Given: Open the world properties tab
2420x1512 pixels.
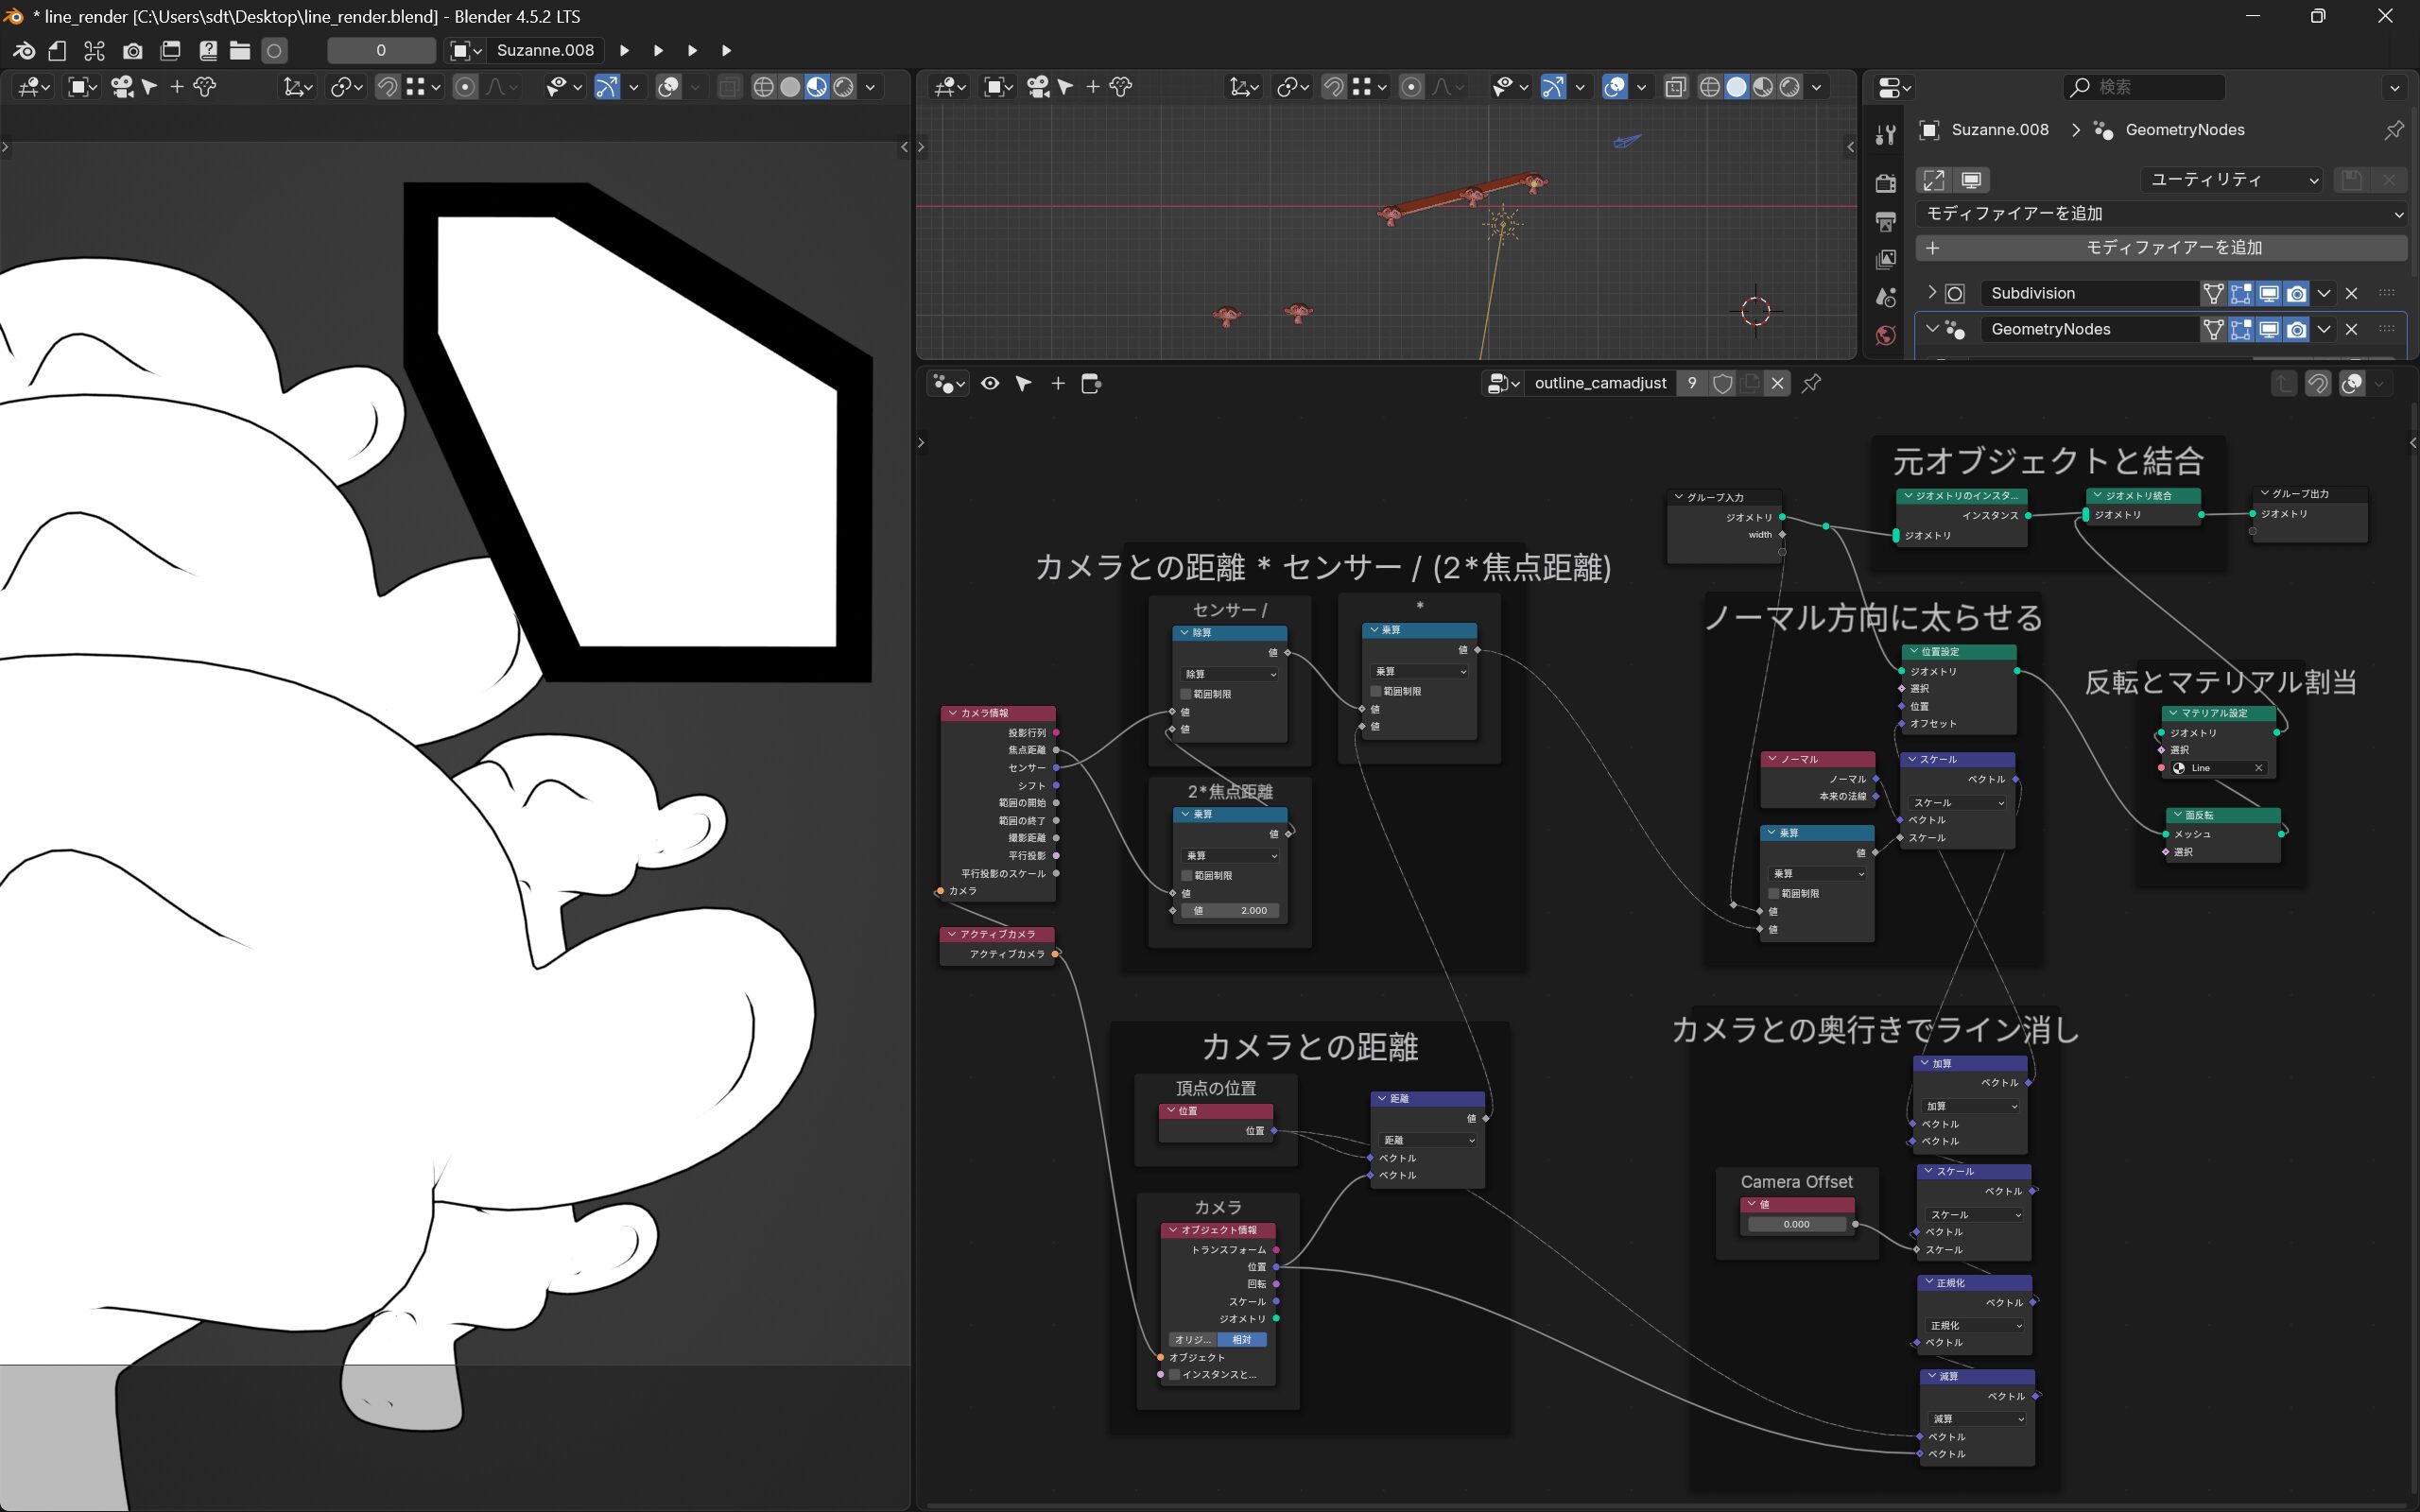Looking at the screenshot, I should click(1885, 335).
